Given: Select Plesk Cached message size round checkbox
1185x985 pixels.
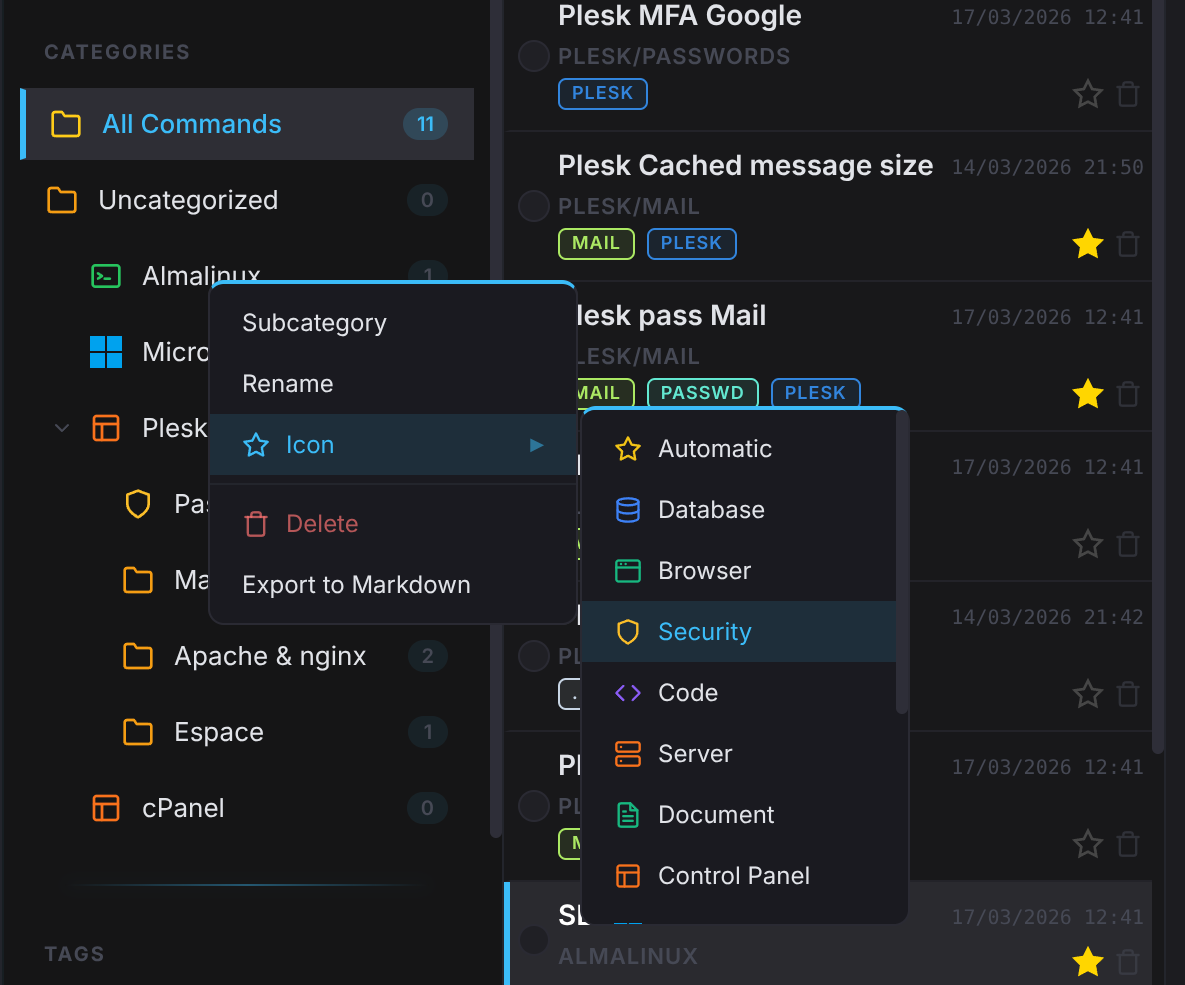Looking at the screenshot, I should point(534,206).
